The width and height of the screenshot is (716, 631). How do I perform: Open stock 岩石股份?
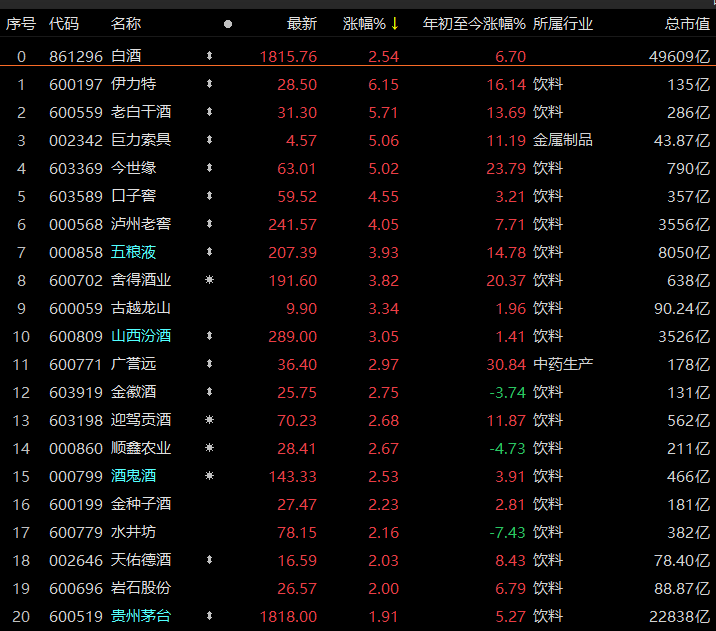click(141, 588)
